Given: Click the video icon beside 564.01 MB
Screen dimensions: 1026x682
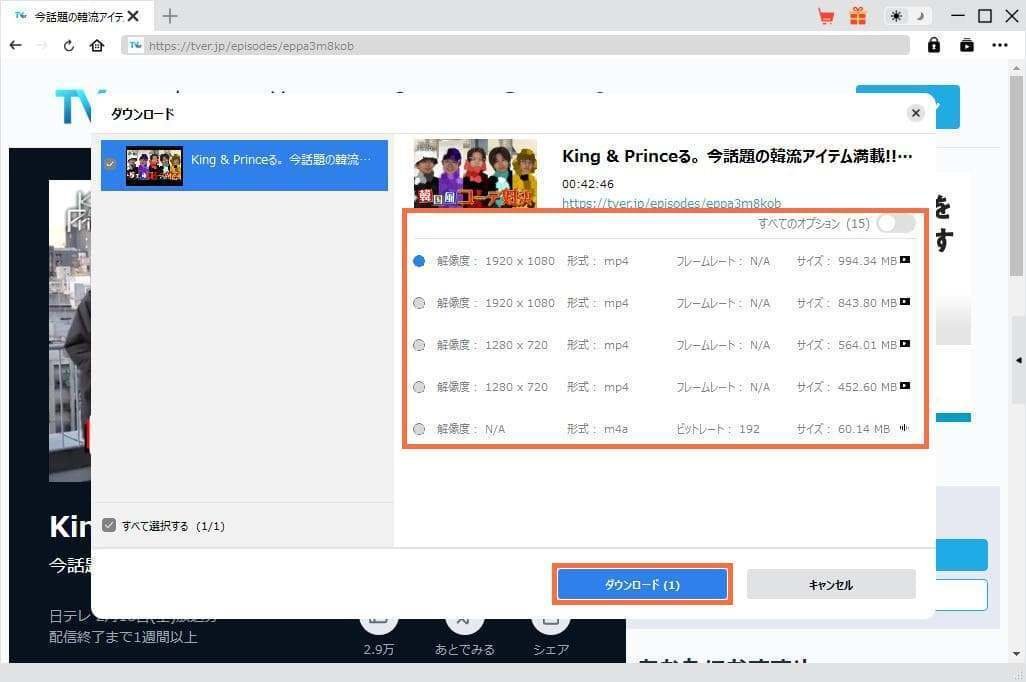Looking at the screenshot, I should coord(905,344).
